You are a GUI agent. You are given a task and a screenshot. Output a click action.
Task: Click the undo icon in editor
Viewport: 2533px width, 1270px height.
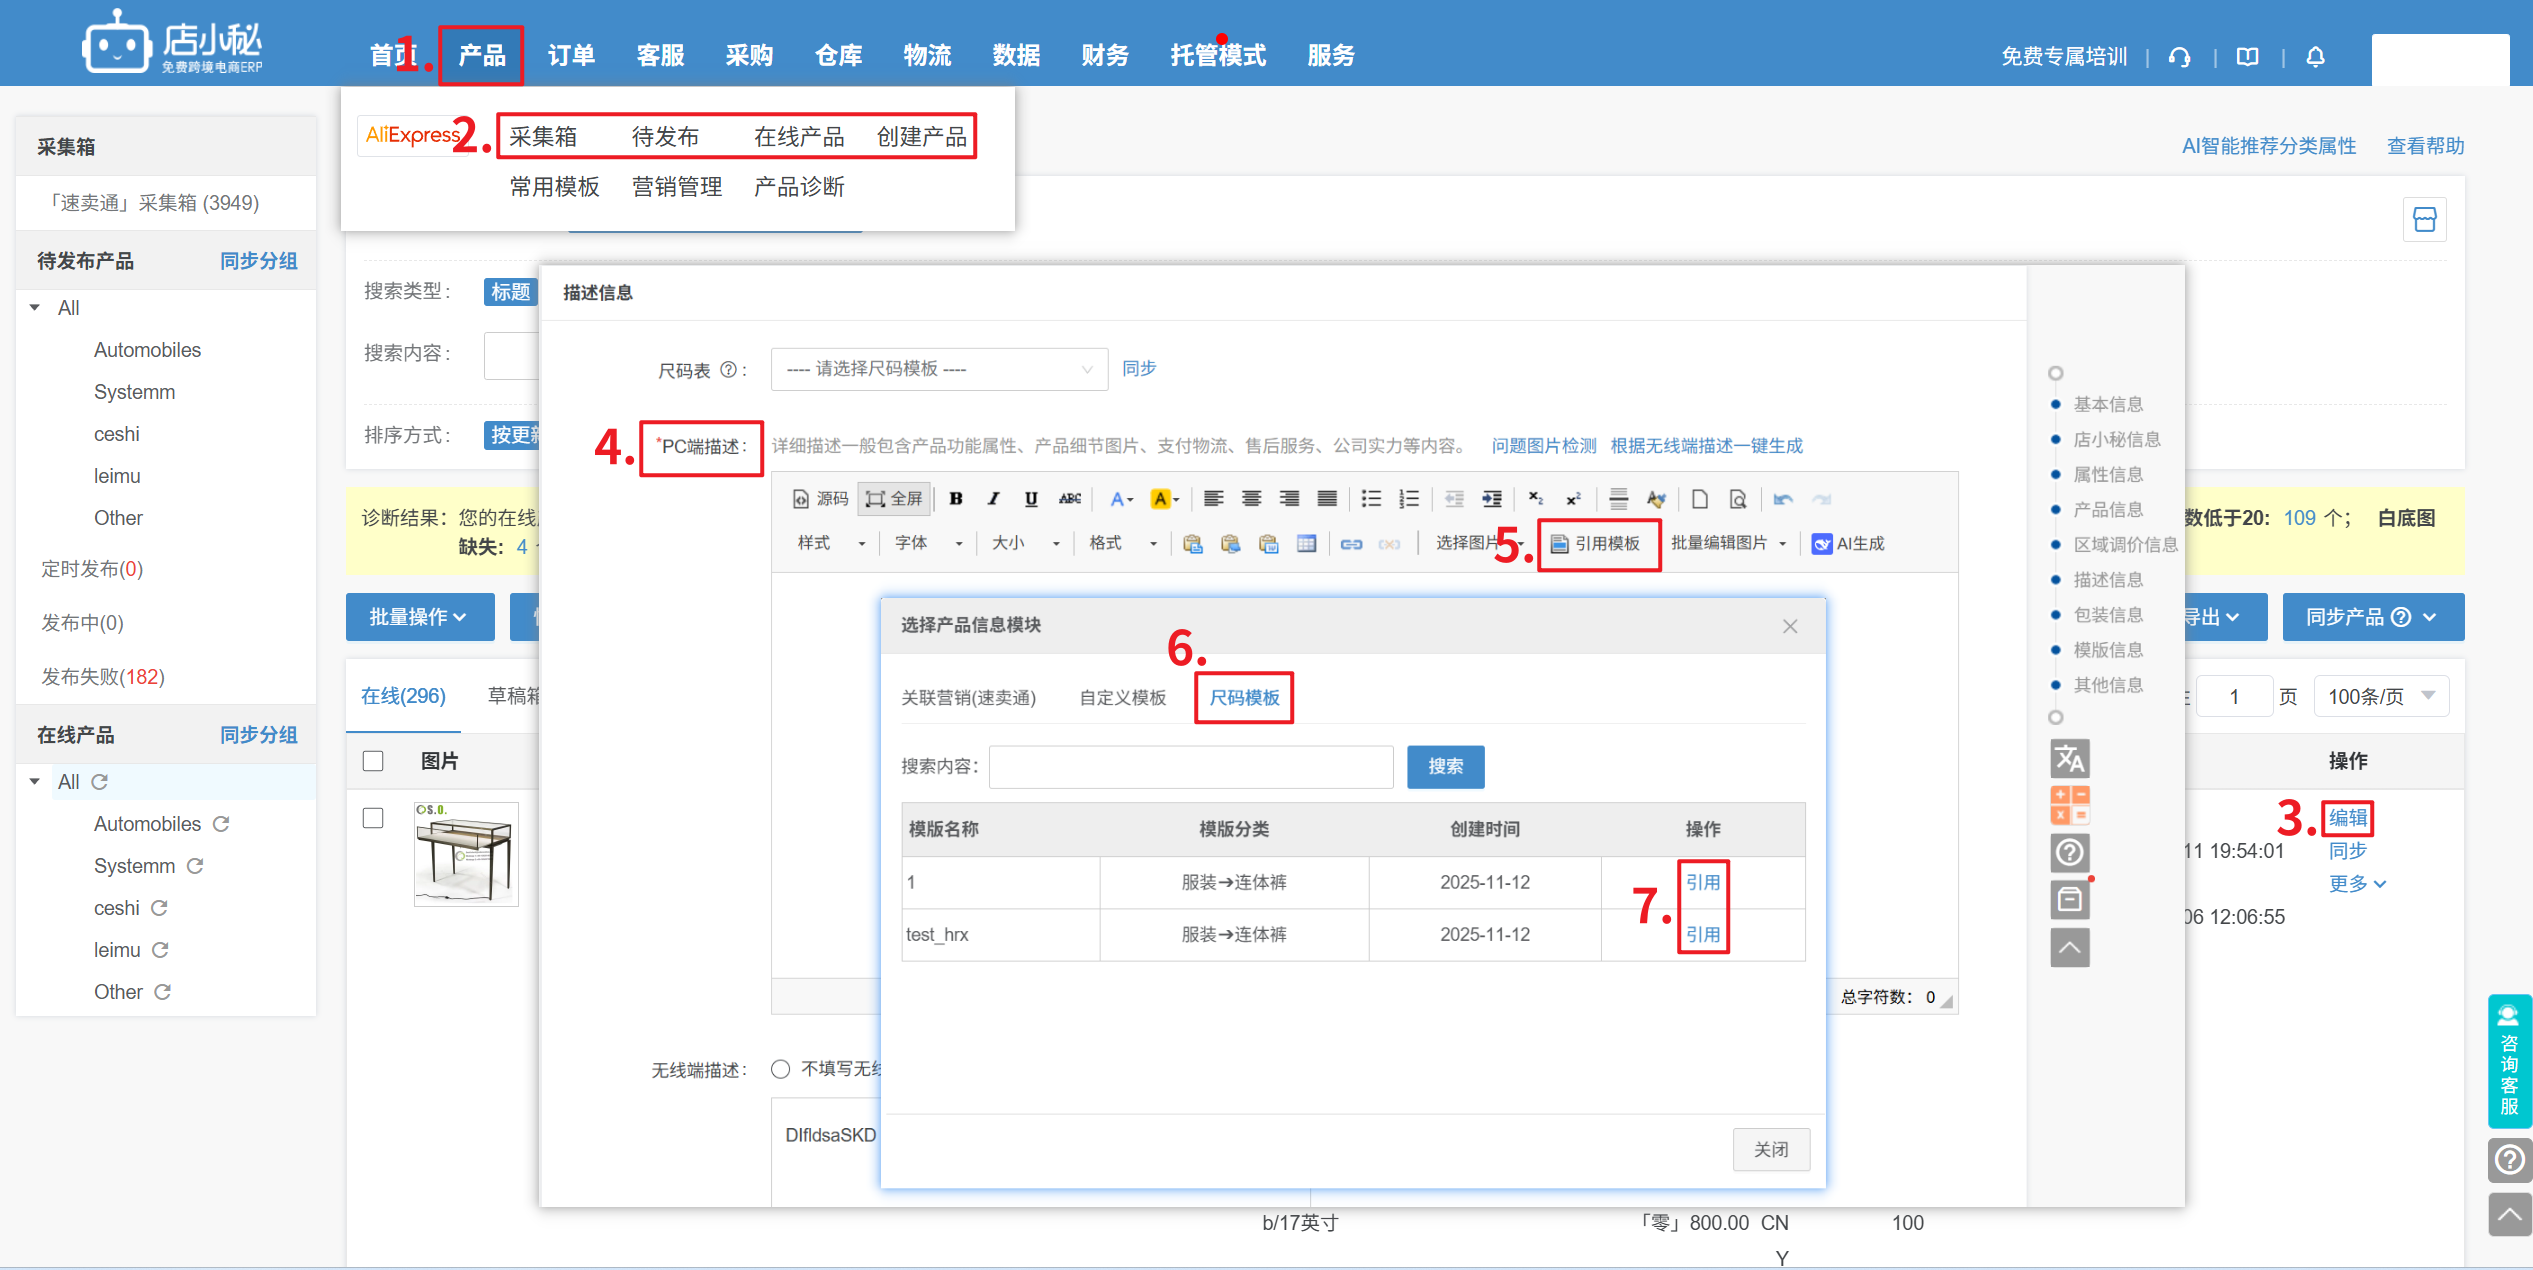[1783, 499]
